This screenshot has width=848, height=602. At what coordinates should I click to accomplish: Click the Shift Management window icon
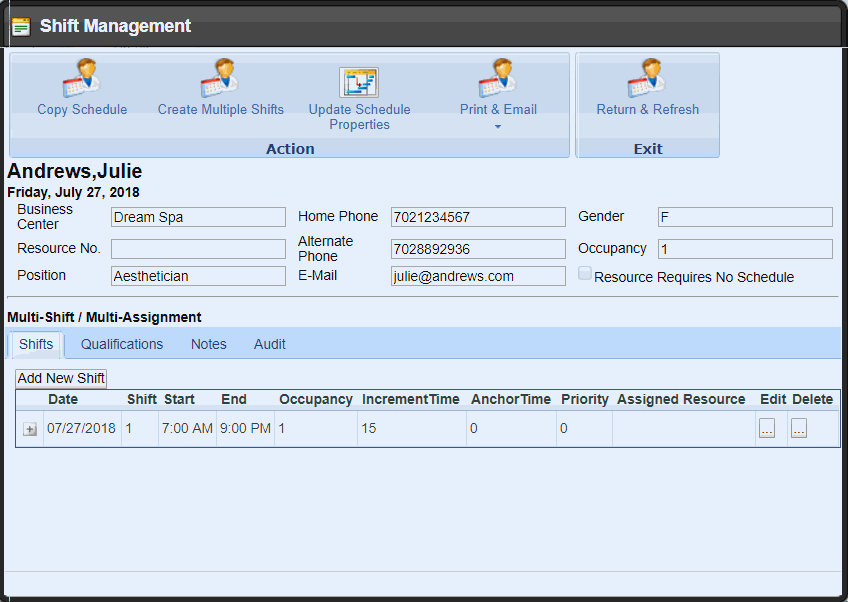coord(21,26)
